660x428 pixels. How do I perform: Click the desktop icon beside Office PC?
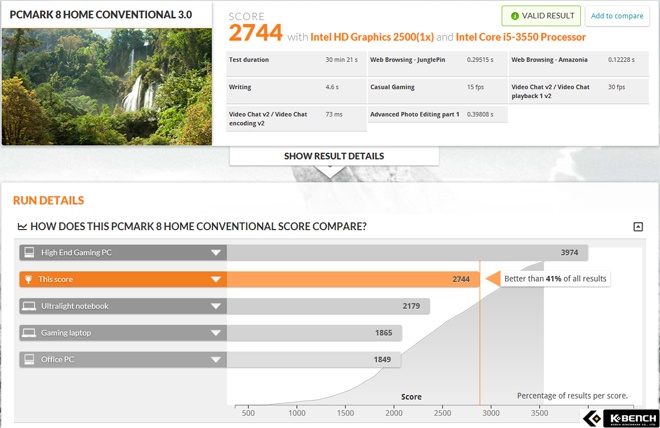click(29, 359)
